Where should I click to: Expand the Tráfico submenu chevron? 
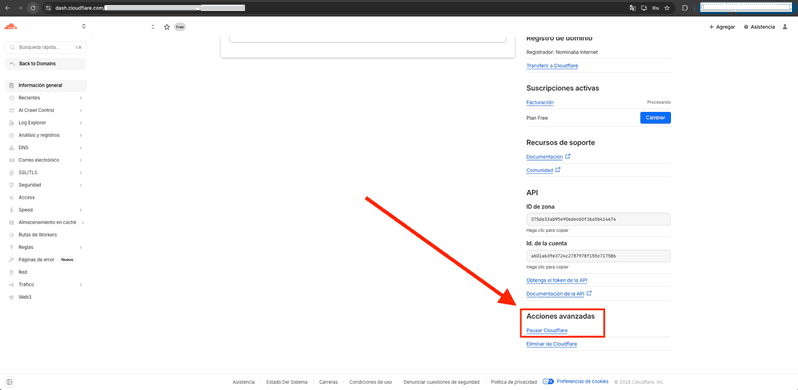click(x=81, y=285)
